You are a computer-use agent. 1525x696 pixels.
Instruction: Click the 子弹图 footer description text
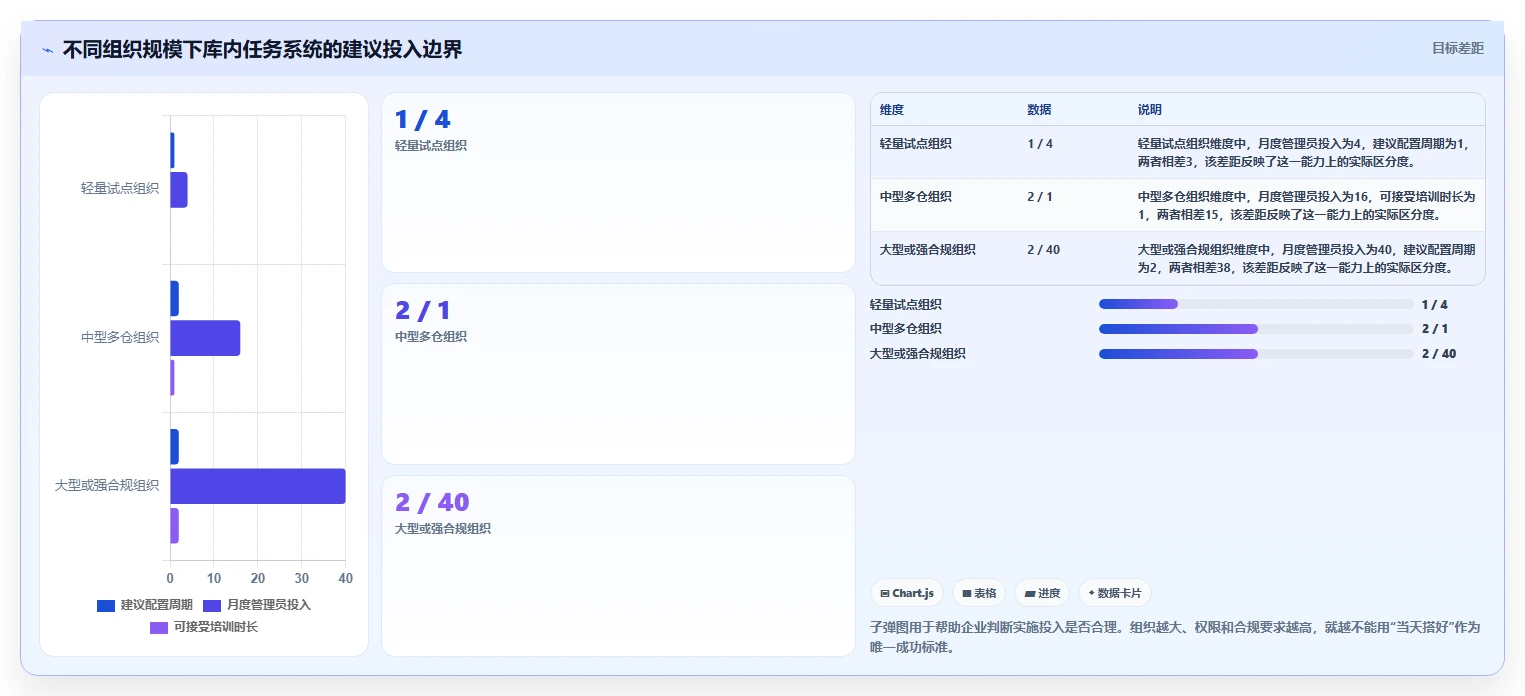click(1175, 637)
